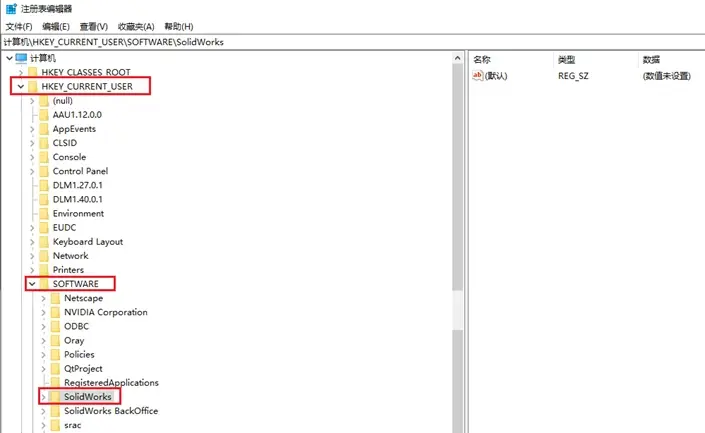Click the registry path address bar
This screenshot has width=705, height=433.
[352, 42]
